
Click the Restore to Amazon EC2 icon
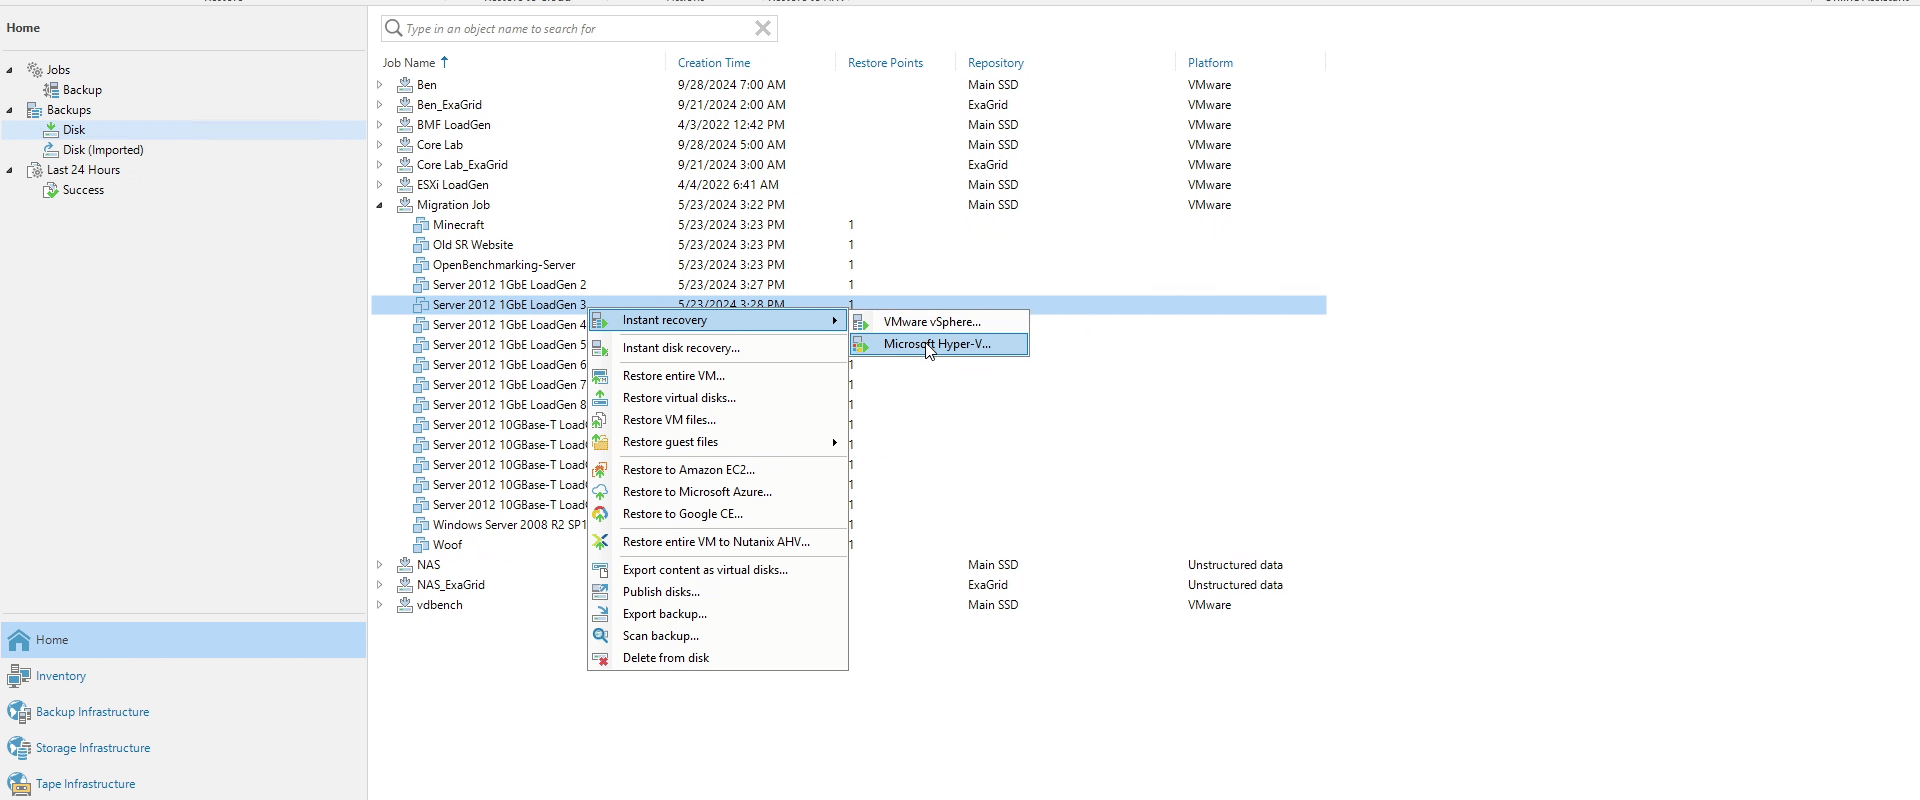pyautogui.click(x=599, y=470)
